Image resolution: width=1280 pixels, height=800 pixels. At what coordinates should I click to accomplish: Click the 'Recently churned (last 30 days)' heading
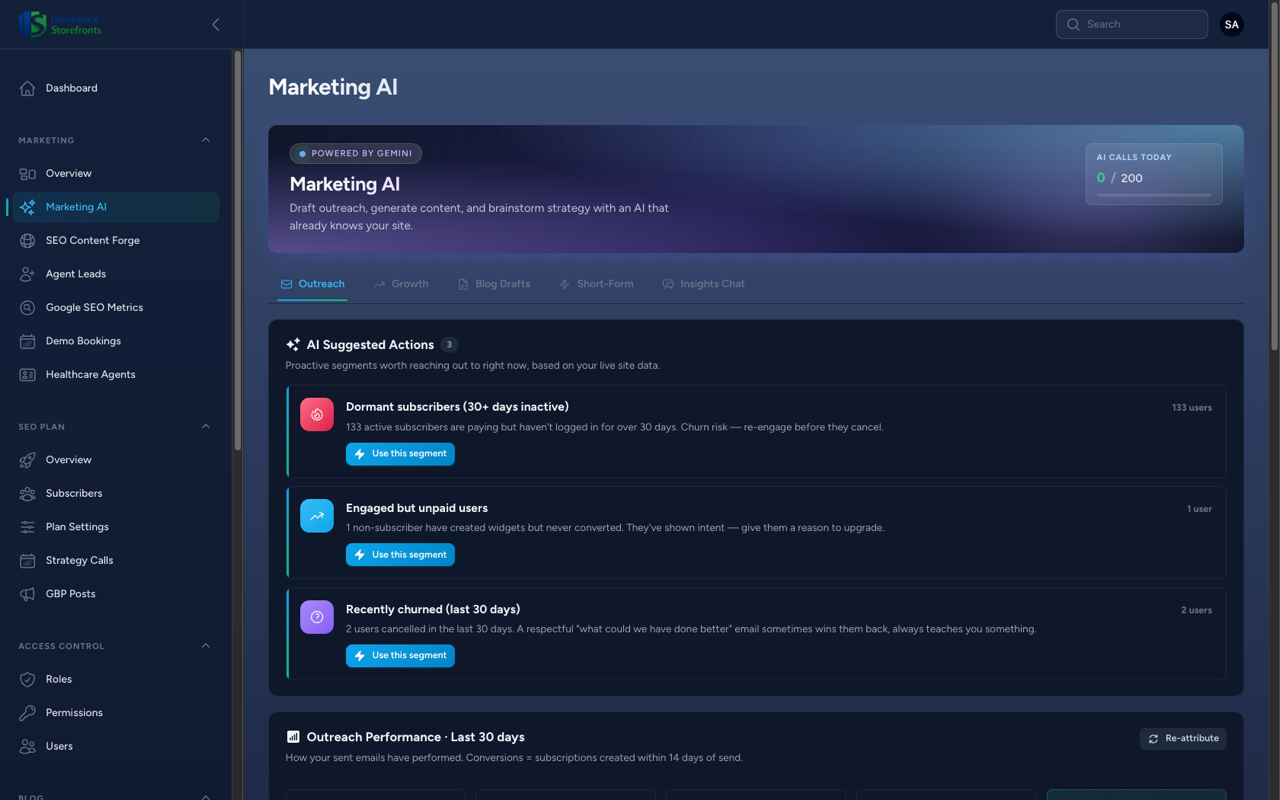coord(433,609)
